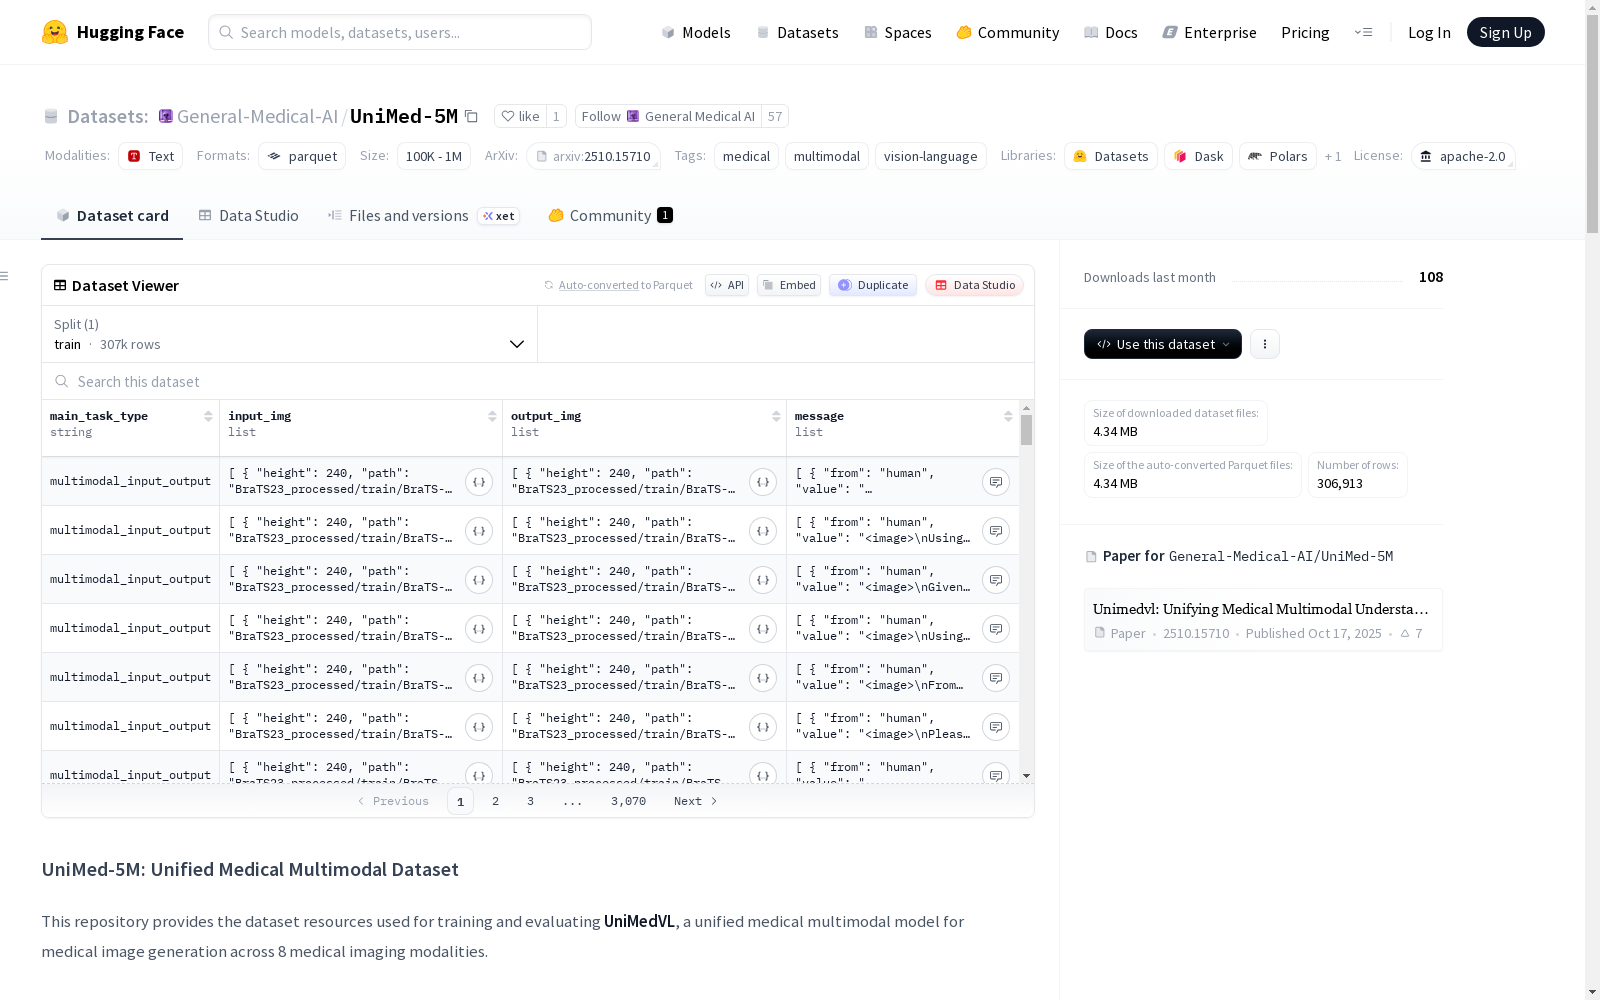1600x1000 pixels.
Task: Click the Dataset Viewer vertical scrollbar thumb
Action: click(1026, 431)
